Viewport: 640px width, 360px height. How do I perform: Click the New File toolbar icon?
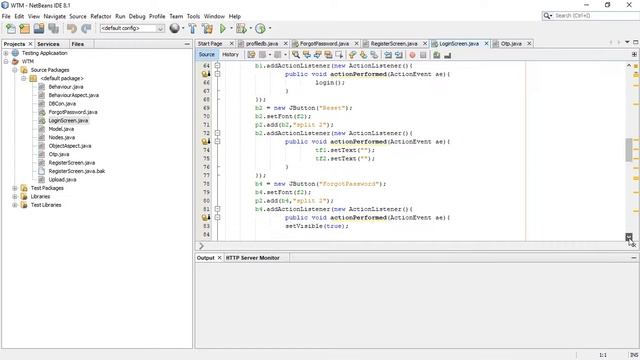tap(11, 29)
